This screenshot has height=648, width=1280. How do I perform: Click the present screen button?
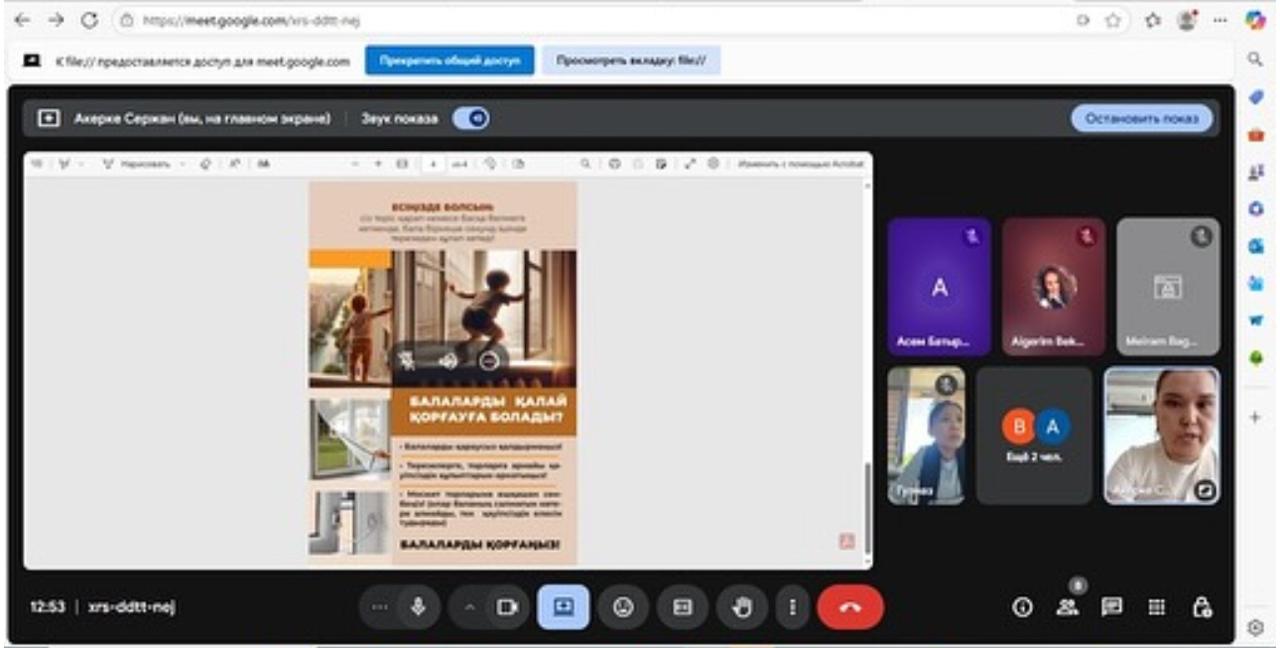click(x=563, y=607)
